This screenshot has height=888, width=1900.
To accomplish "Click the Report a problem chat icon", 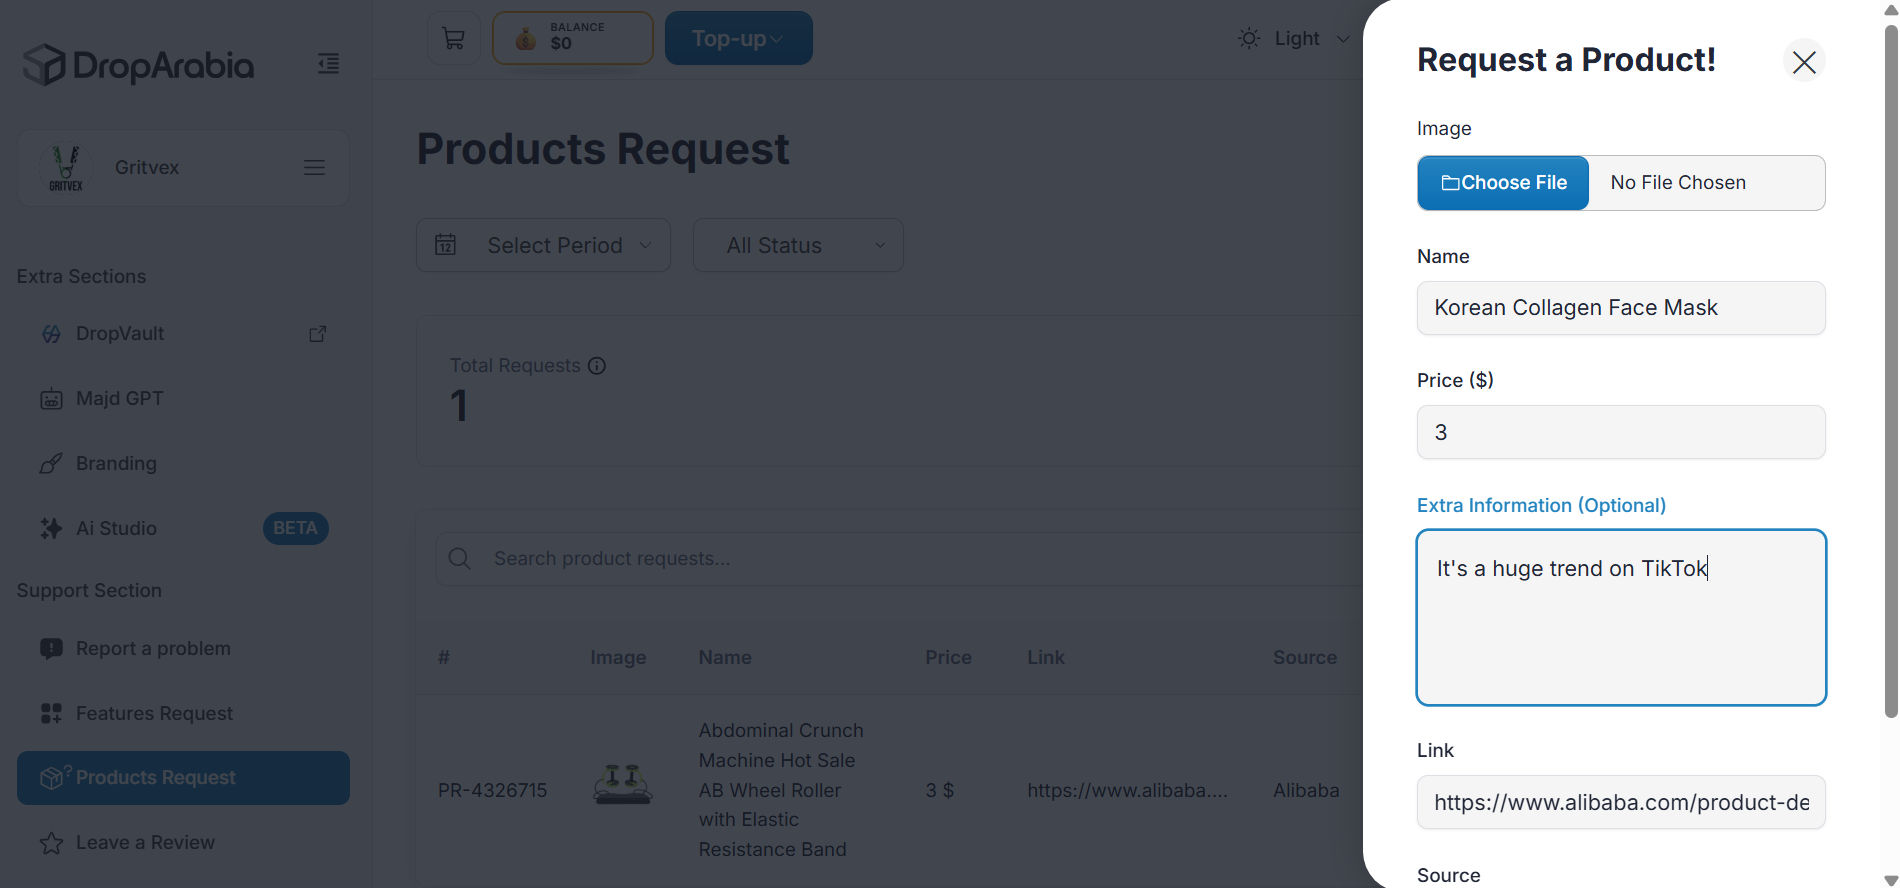I will (51, 649).
